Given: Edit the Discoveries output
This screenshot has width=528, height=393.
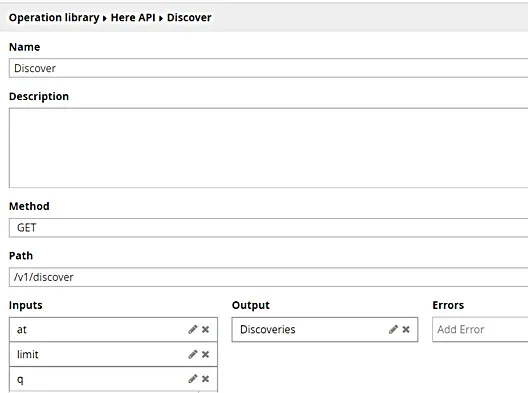Looking at the screenshot, I should 393,329.
